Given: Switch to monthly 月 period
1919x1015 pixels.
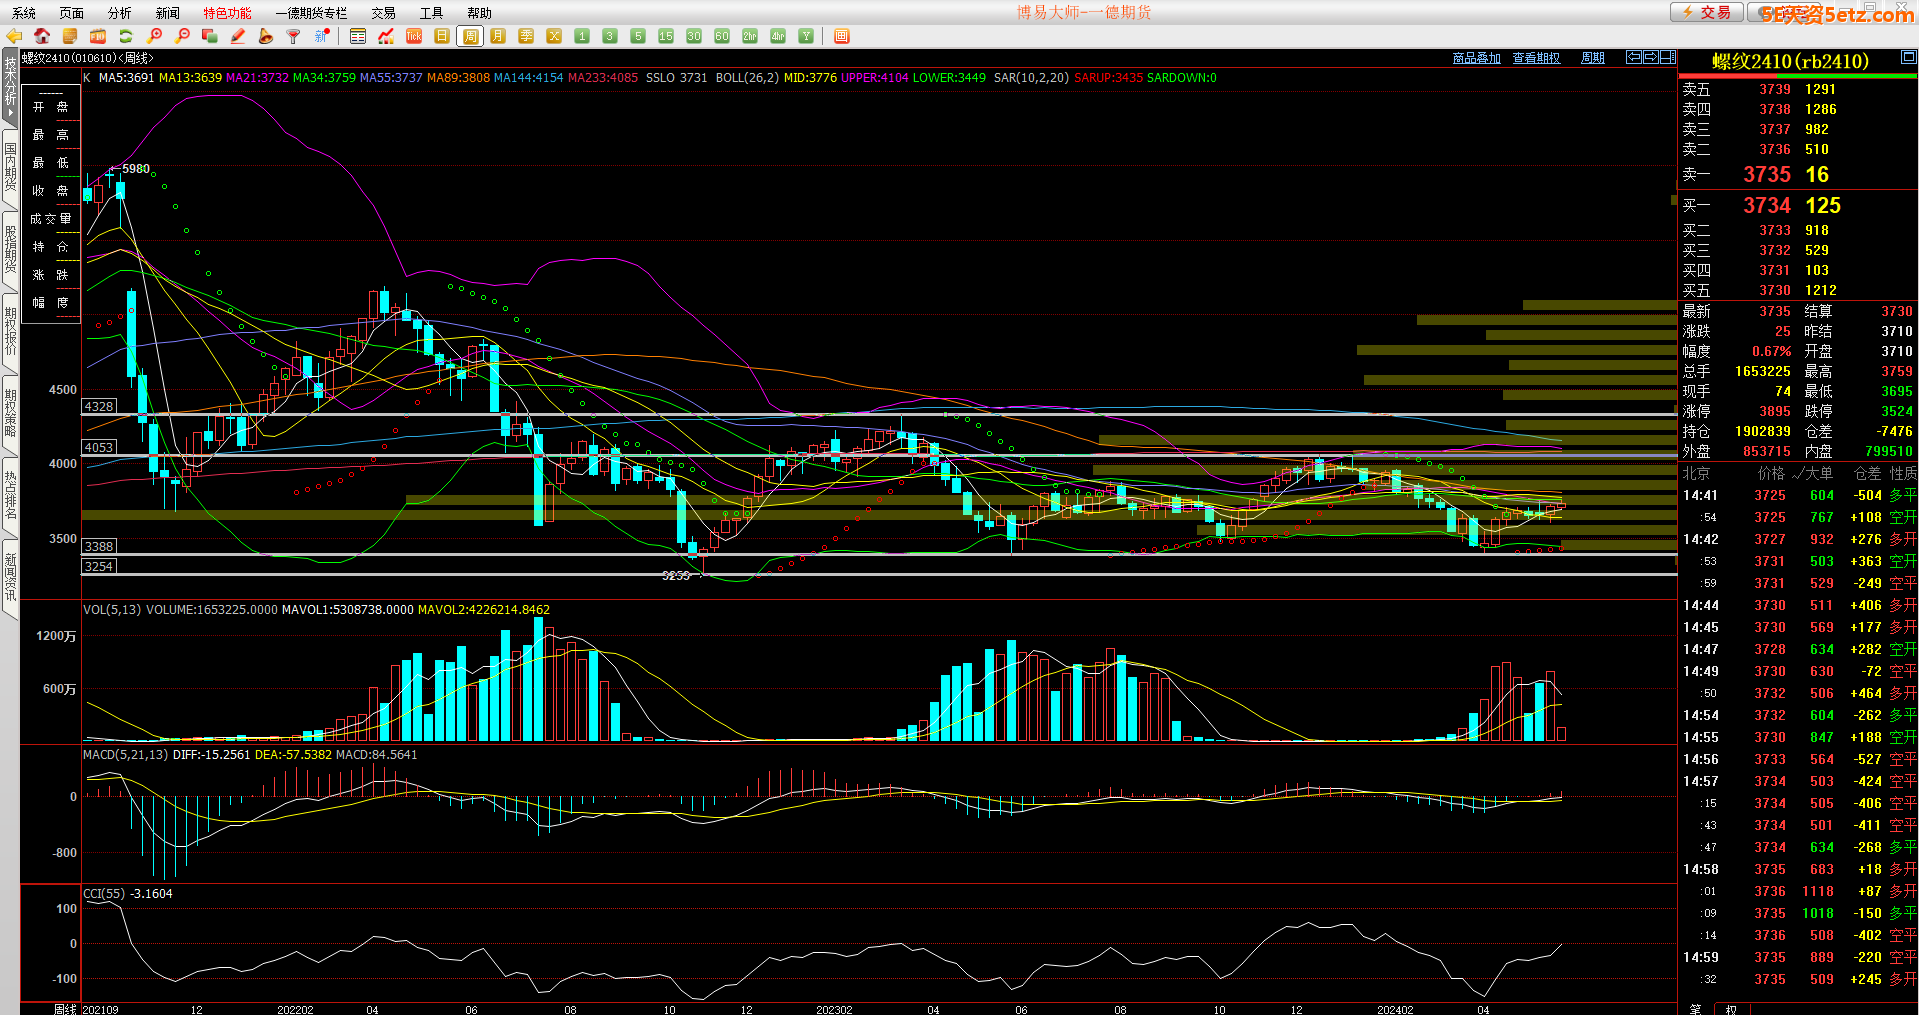Looking at the screenshot, I should (x=498, y=36).
